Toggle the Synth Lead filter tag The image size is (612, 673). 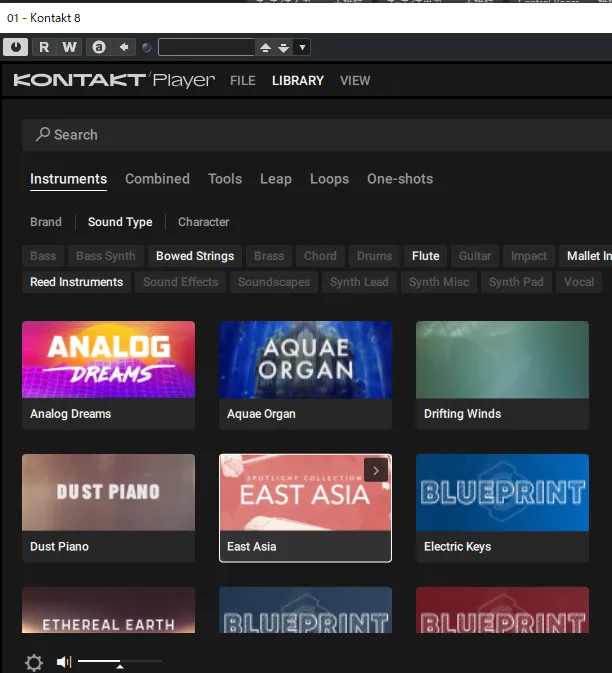pyautogui.click(x=359, y=282)
